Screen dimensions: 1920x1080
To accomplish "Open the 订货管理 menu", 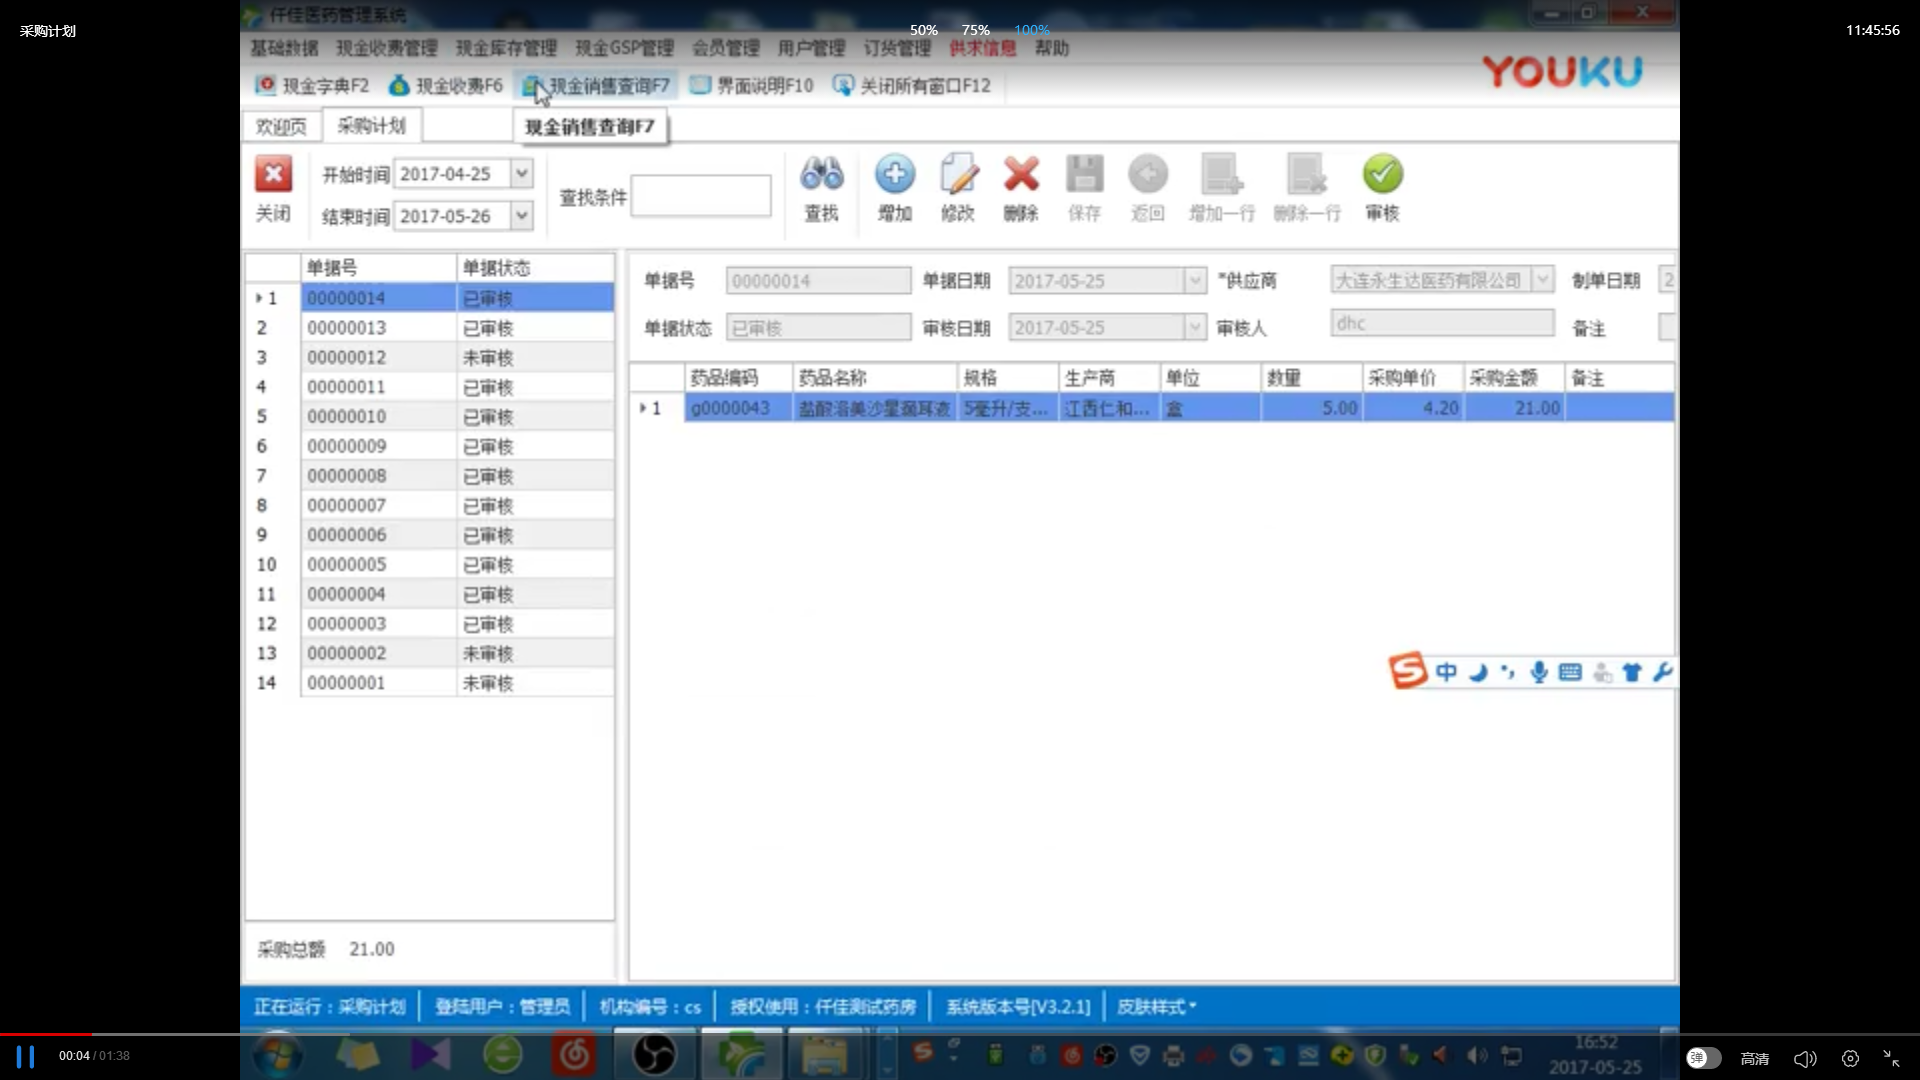I will tap(897, 48).
